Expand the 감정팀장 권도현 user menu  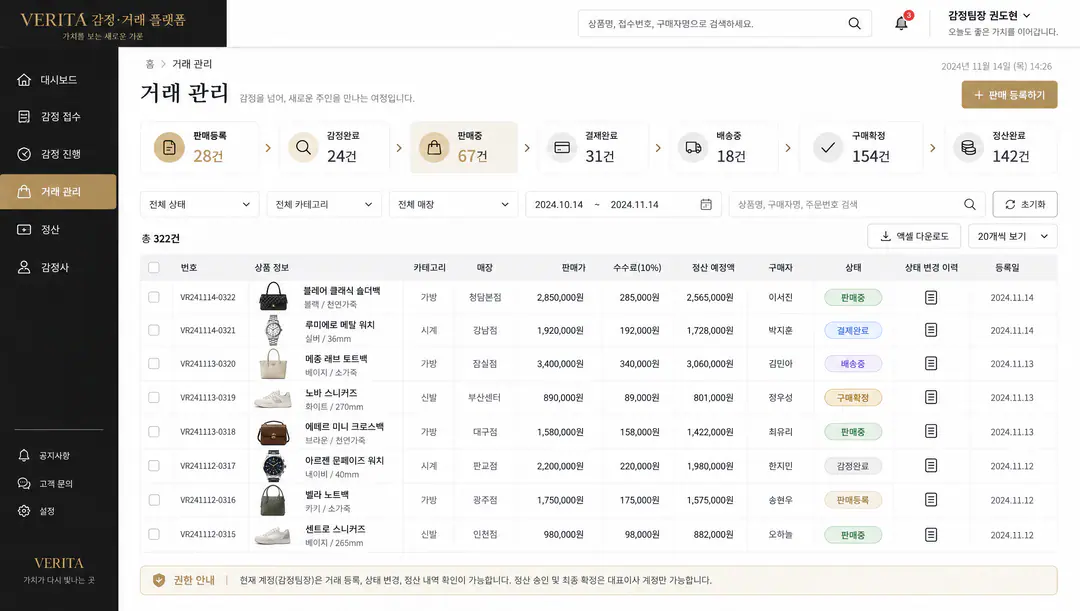pyautogui.click(x=989, y=15)
